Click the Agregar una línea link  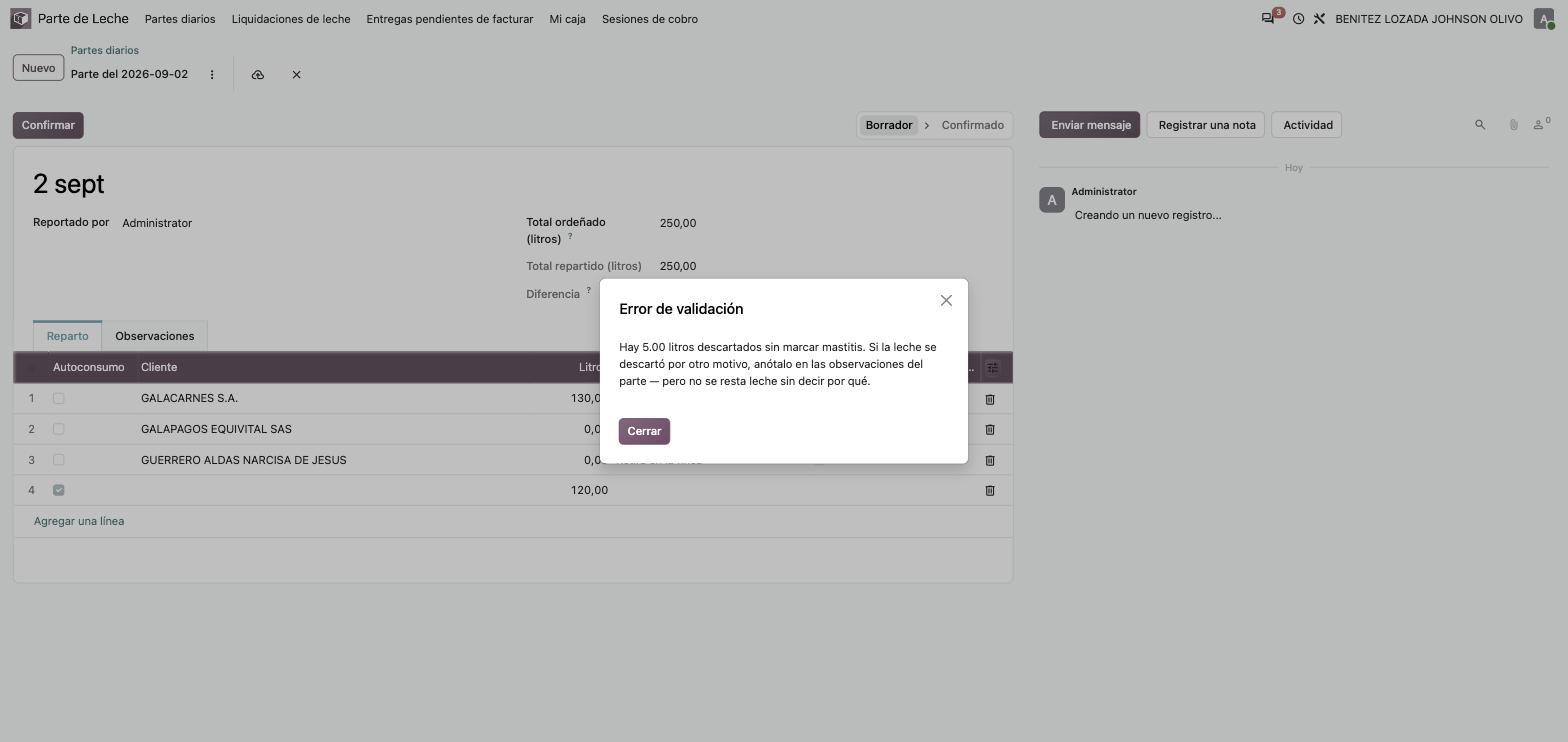click(x=79, y=521)
